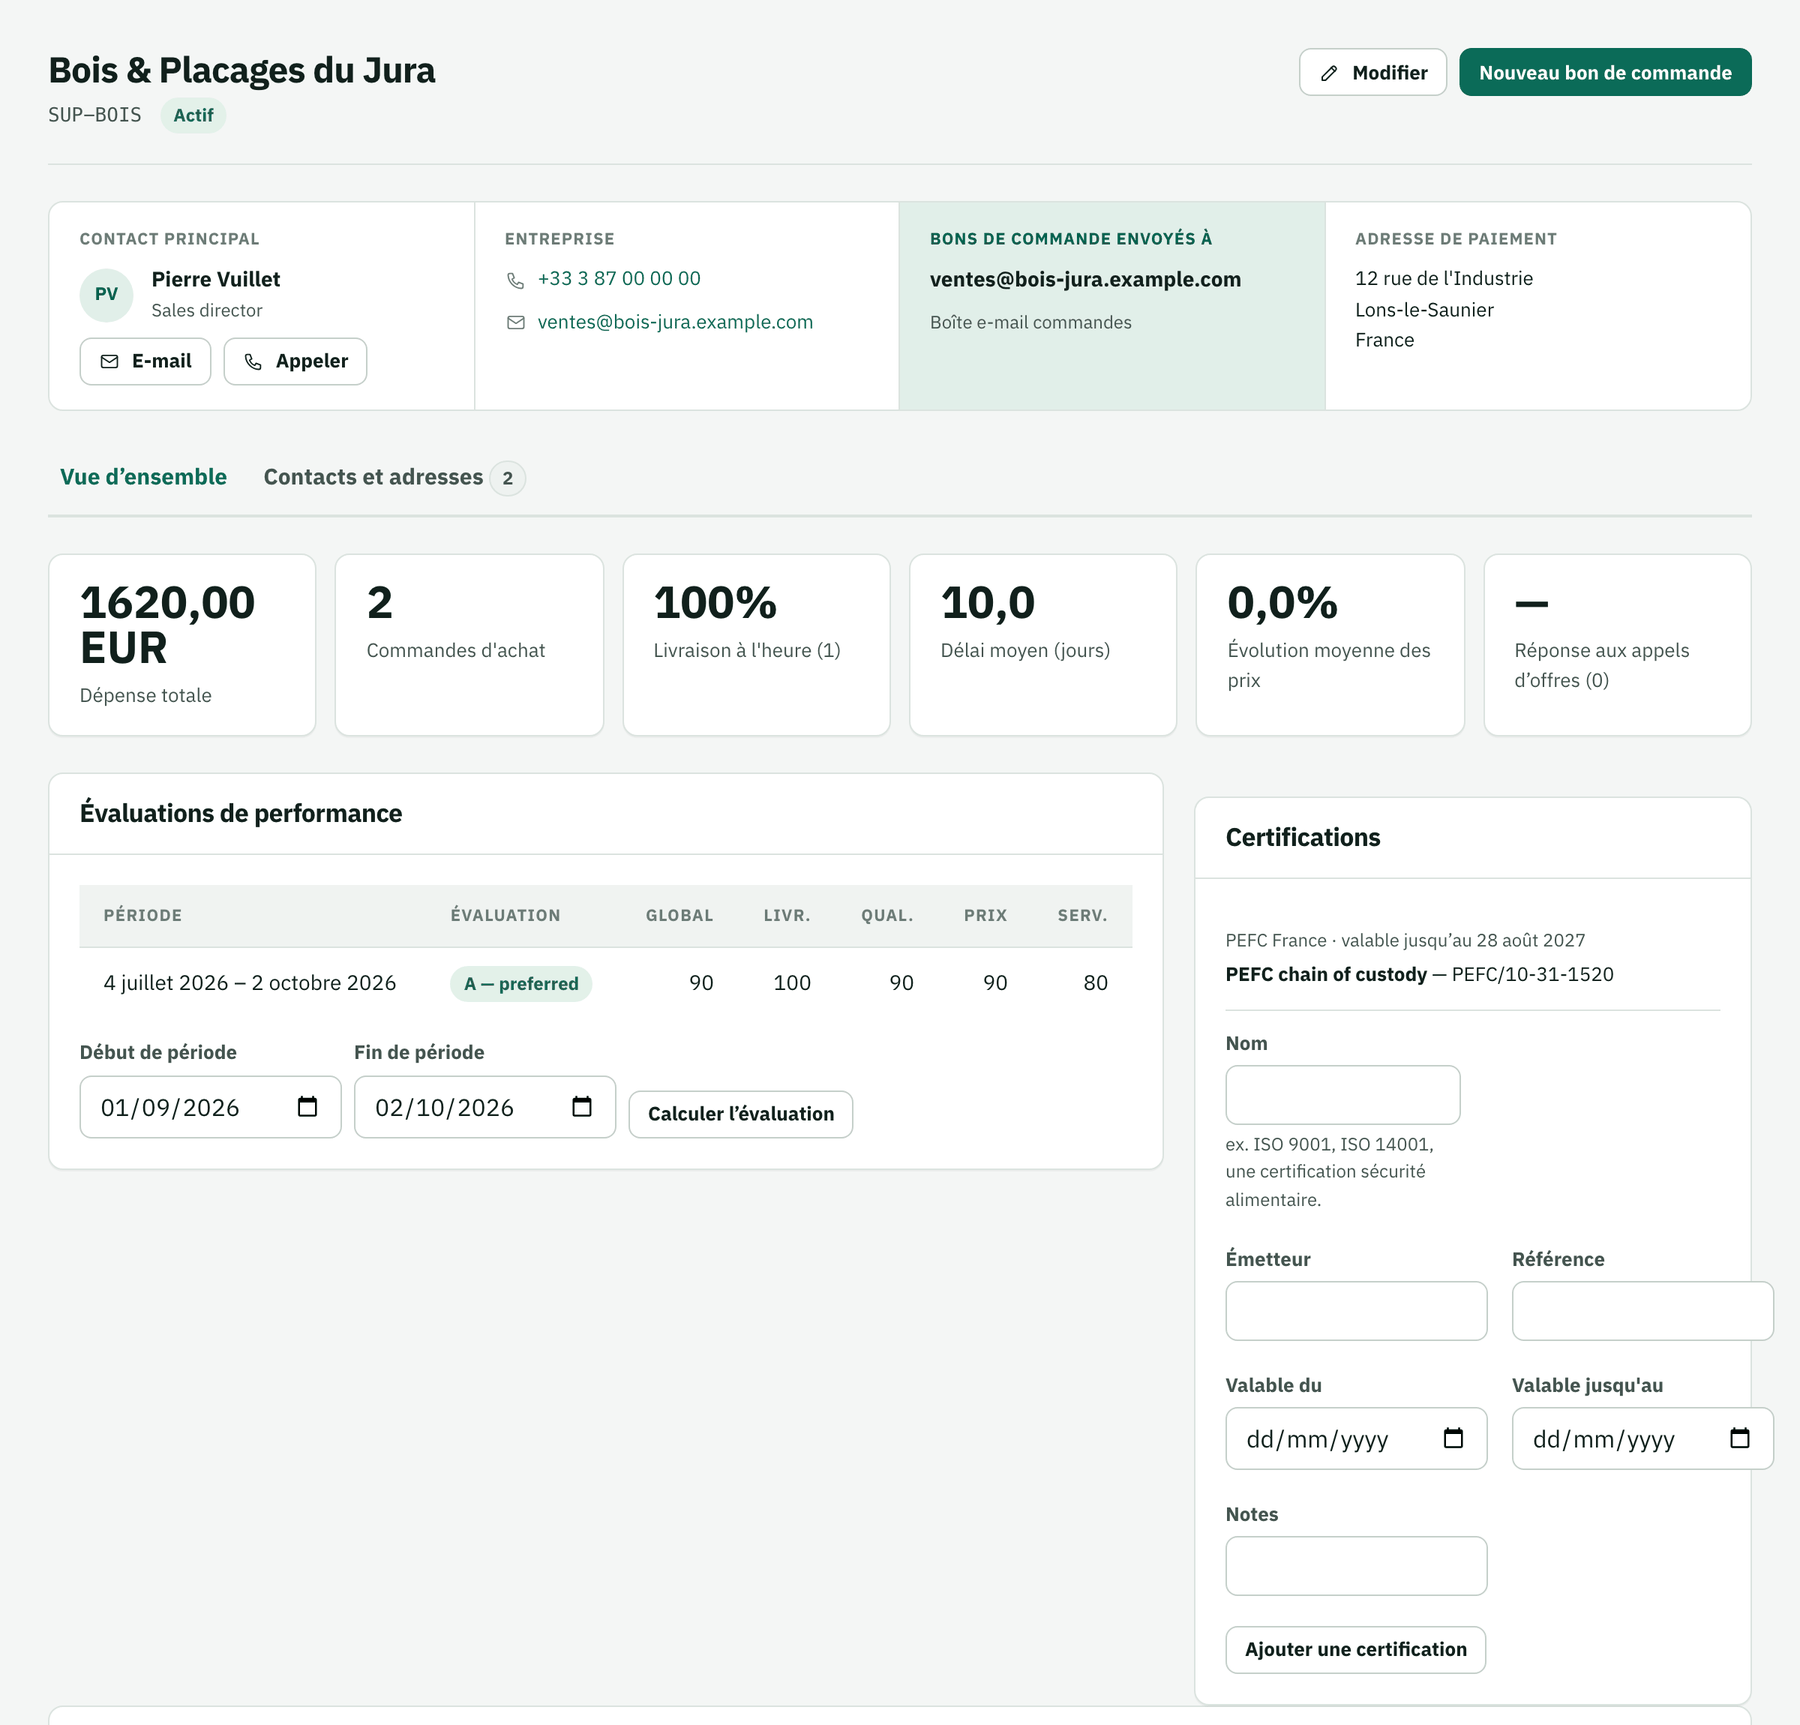Switch to Vue d'ensemble tab
Screen dimensions: 1800x1725
(x=143, y=477)
